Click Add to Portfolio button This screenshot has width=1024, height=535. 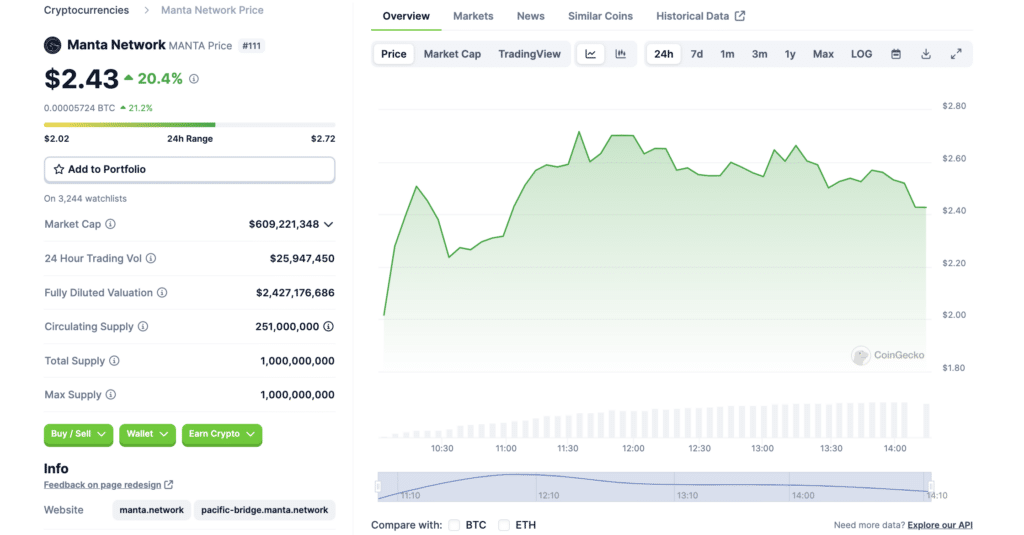(x=189, y=169)
